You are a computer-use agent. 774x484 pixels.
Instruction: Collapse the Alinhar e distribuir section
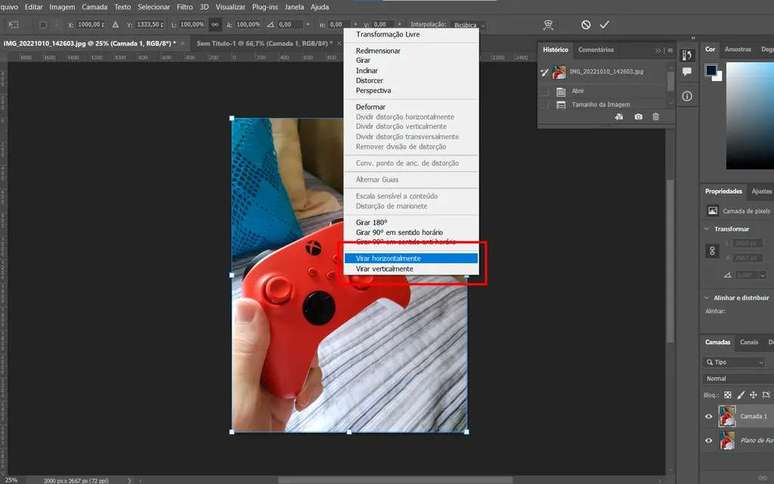tap(707, 298)
